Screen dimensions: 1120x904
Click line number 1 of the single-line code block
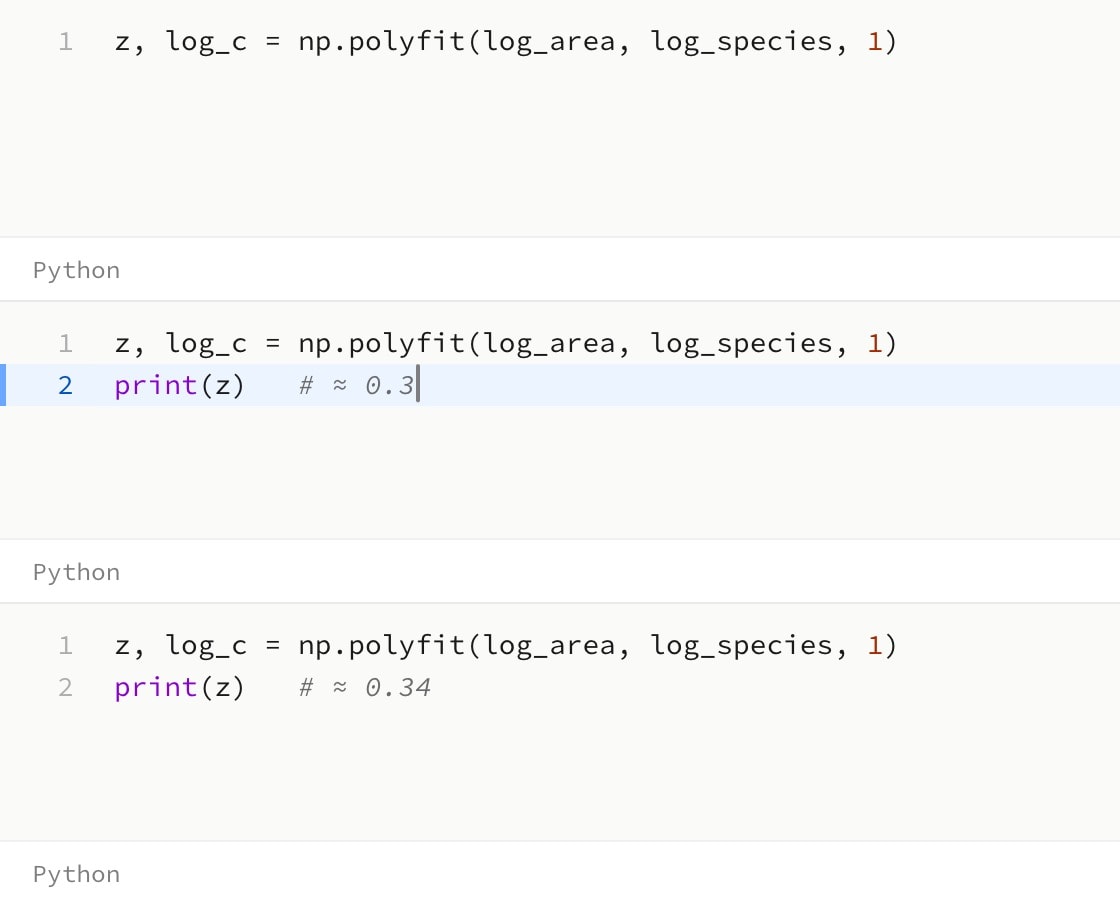pos(66,41)
